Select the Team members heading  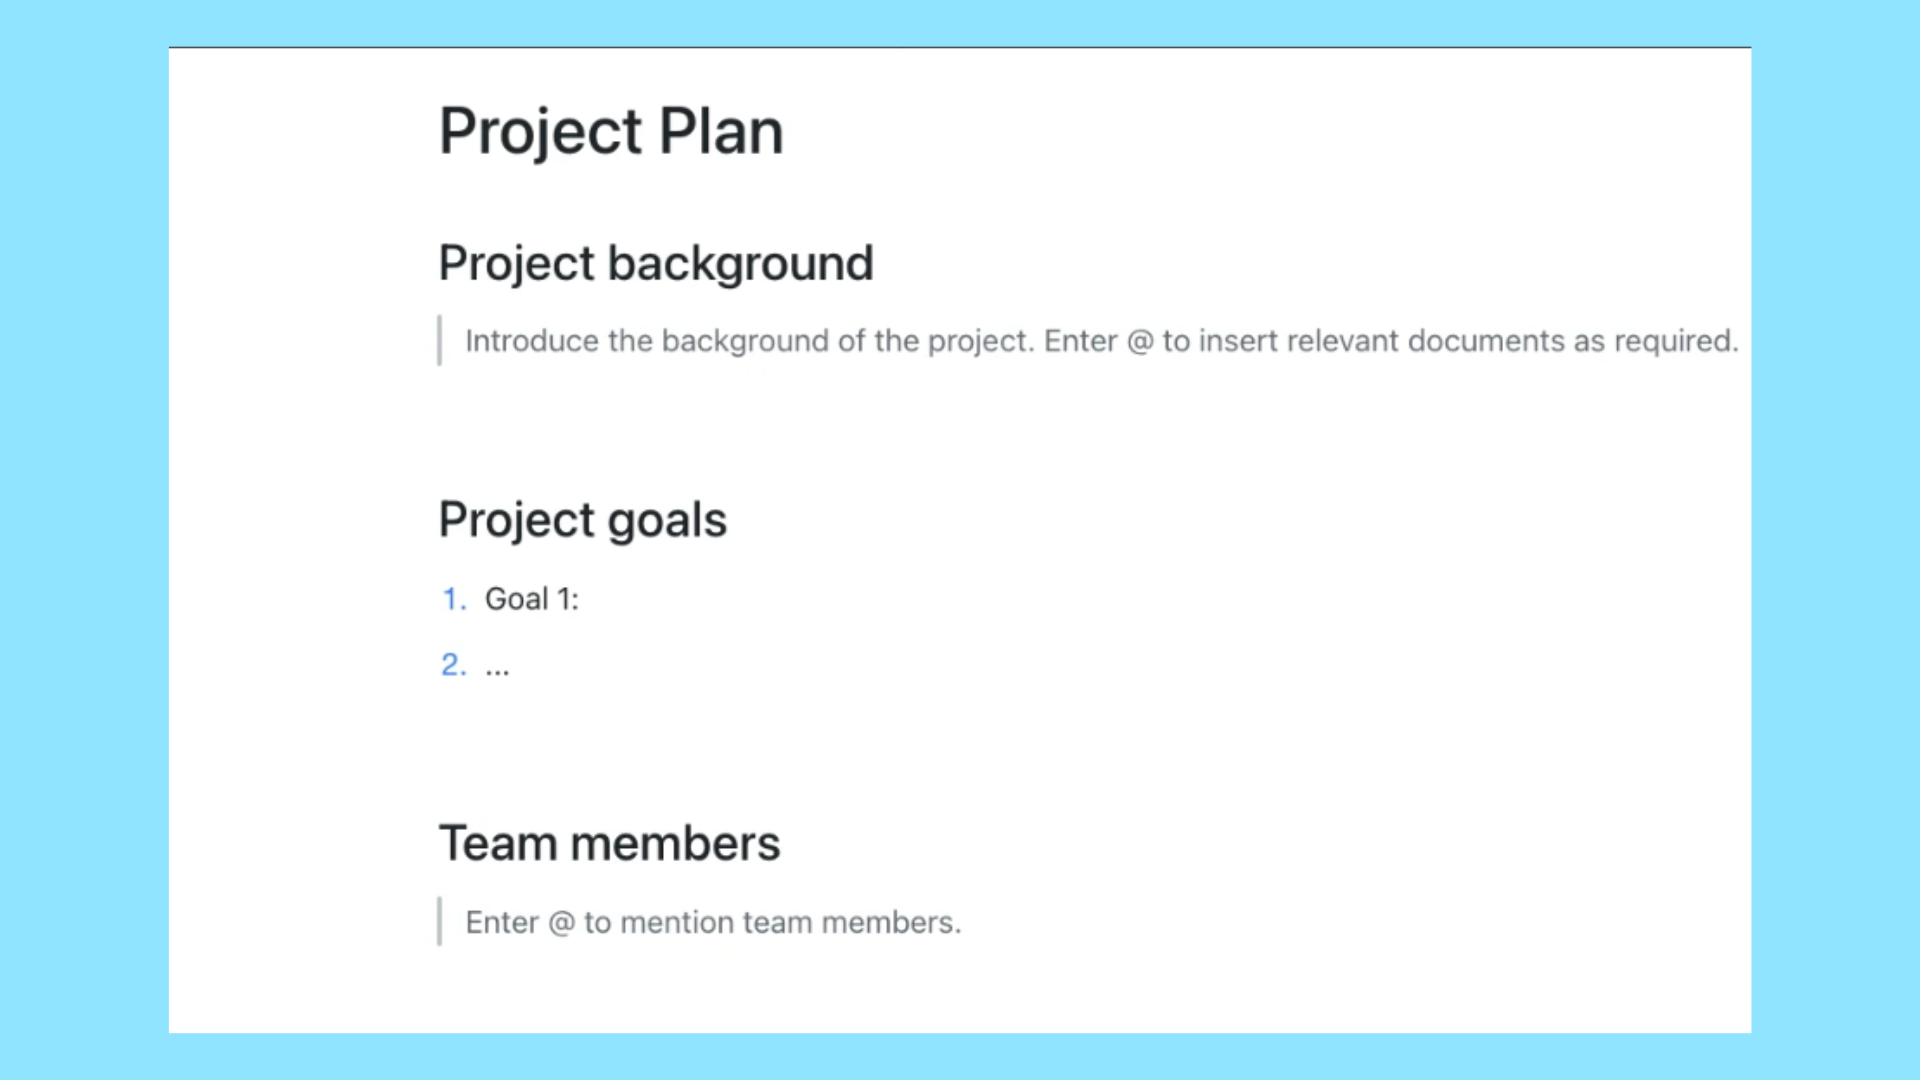(609, 843)
